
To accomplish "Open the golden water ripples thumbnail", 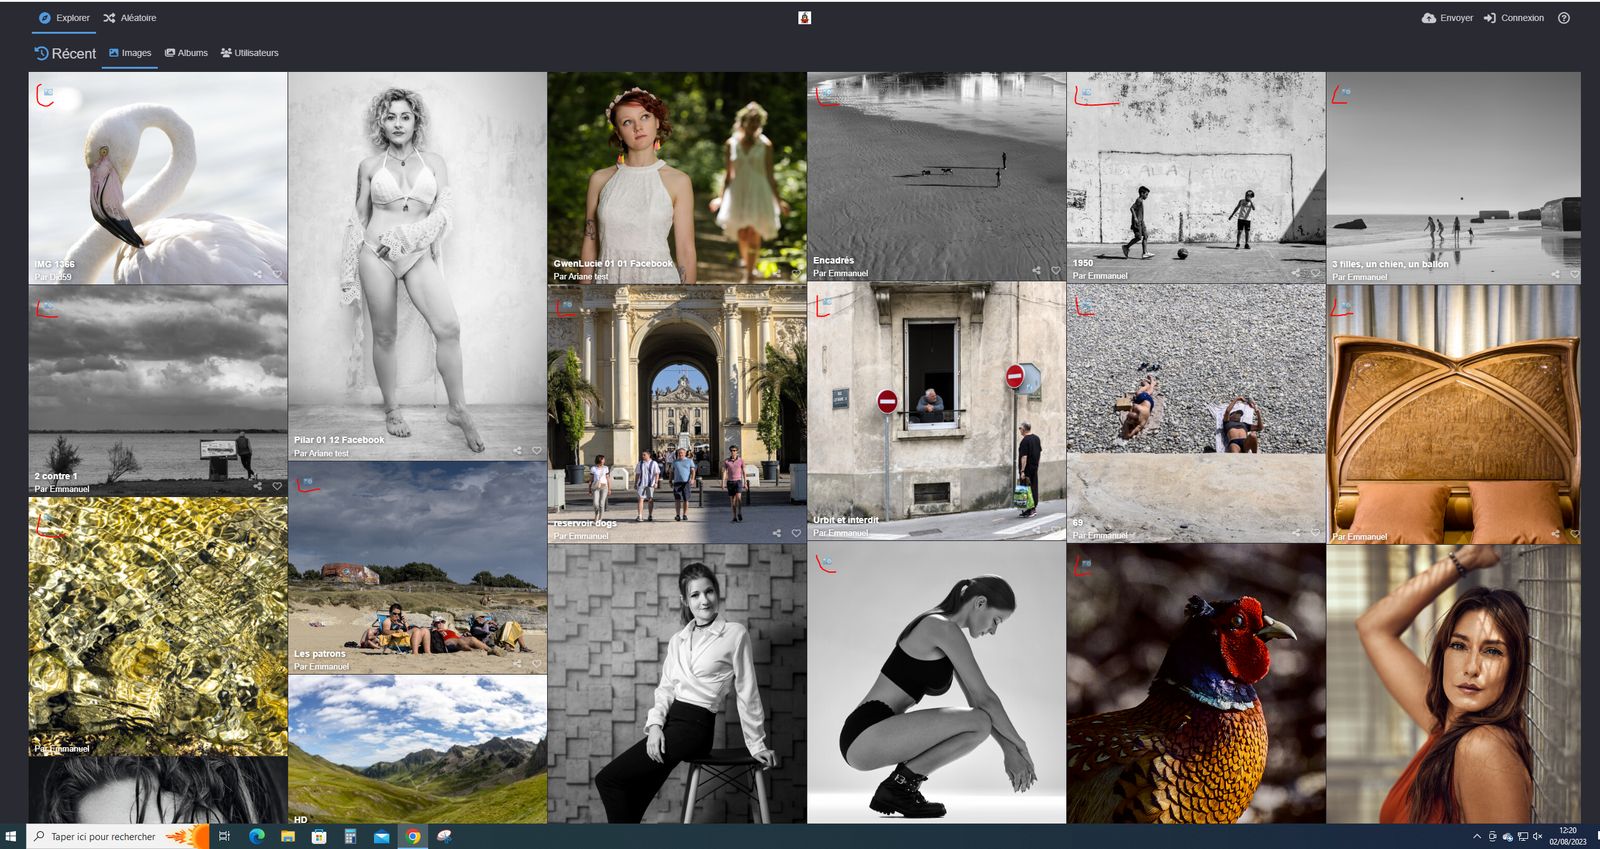I will (158, 626).
